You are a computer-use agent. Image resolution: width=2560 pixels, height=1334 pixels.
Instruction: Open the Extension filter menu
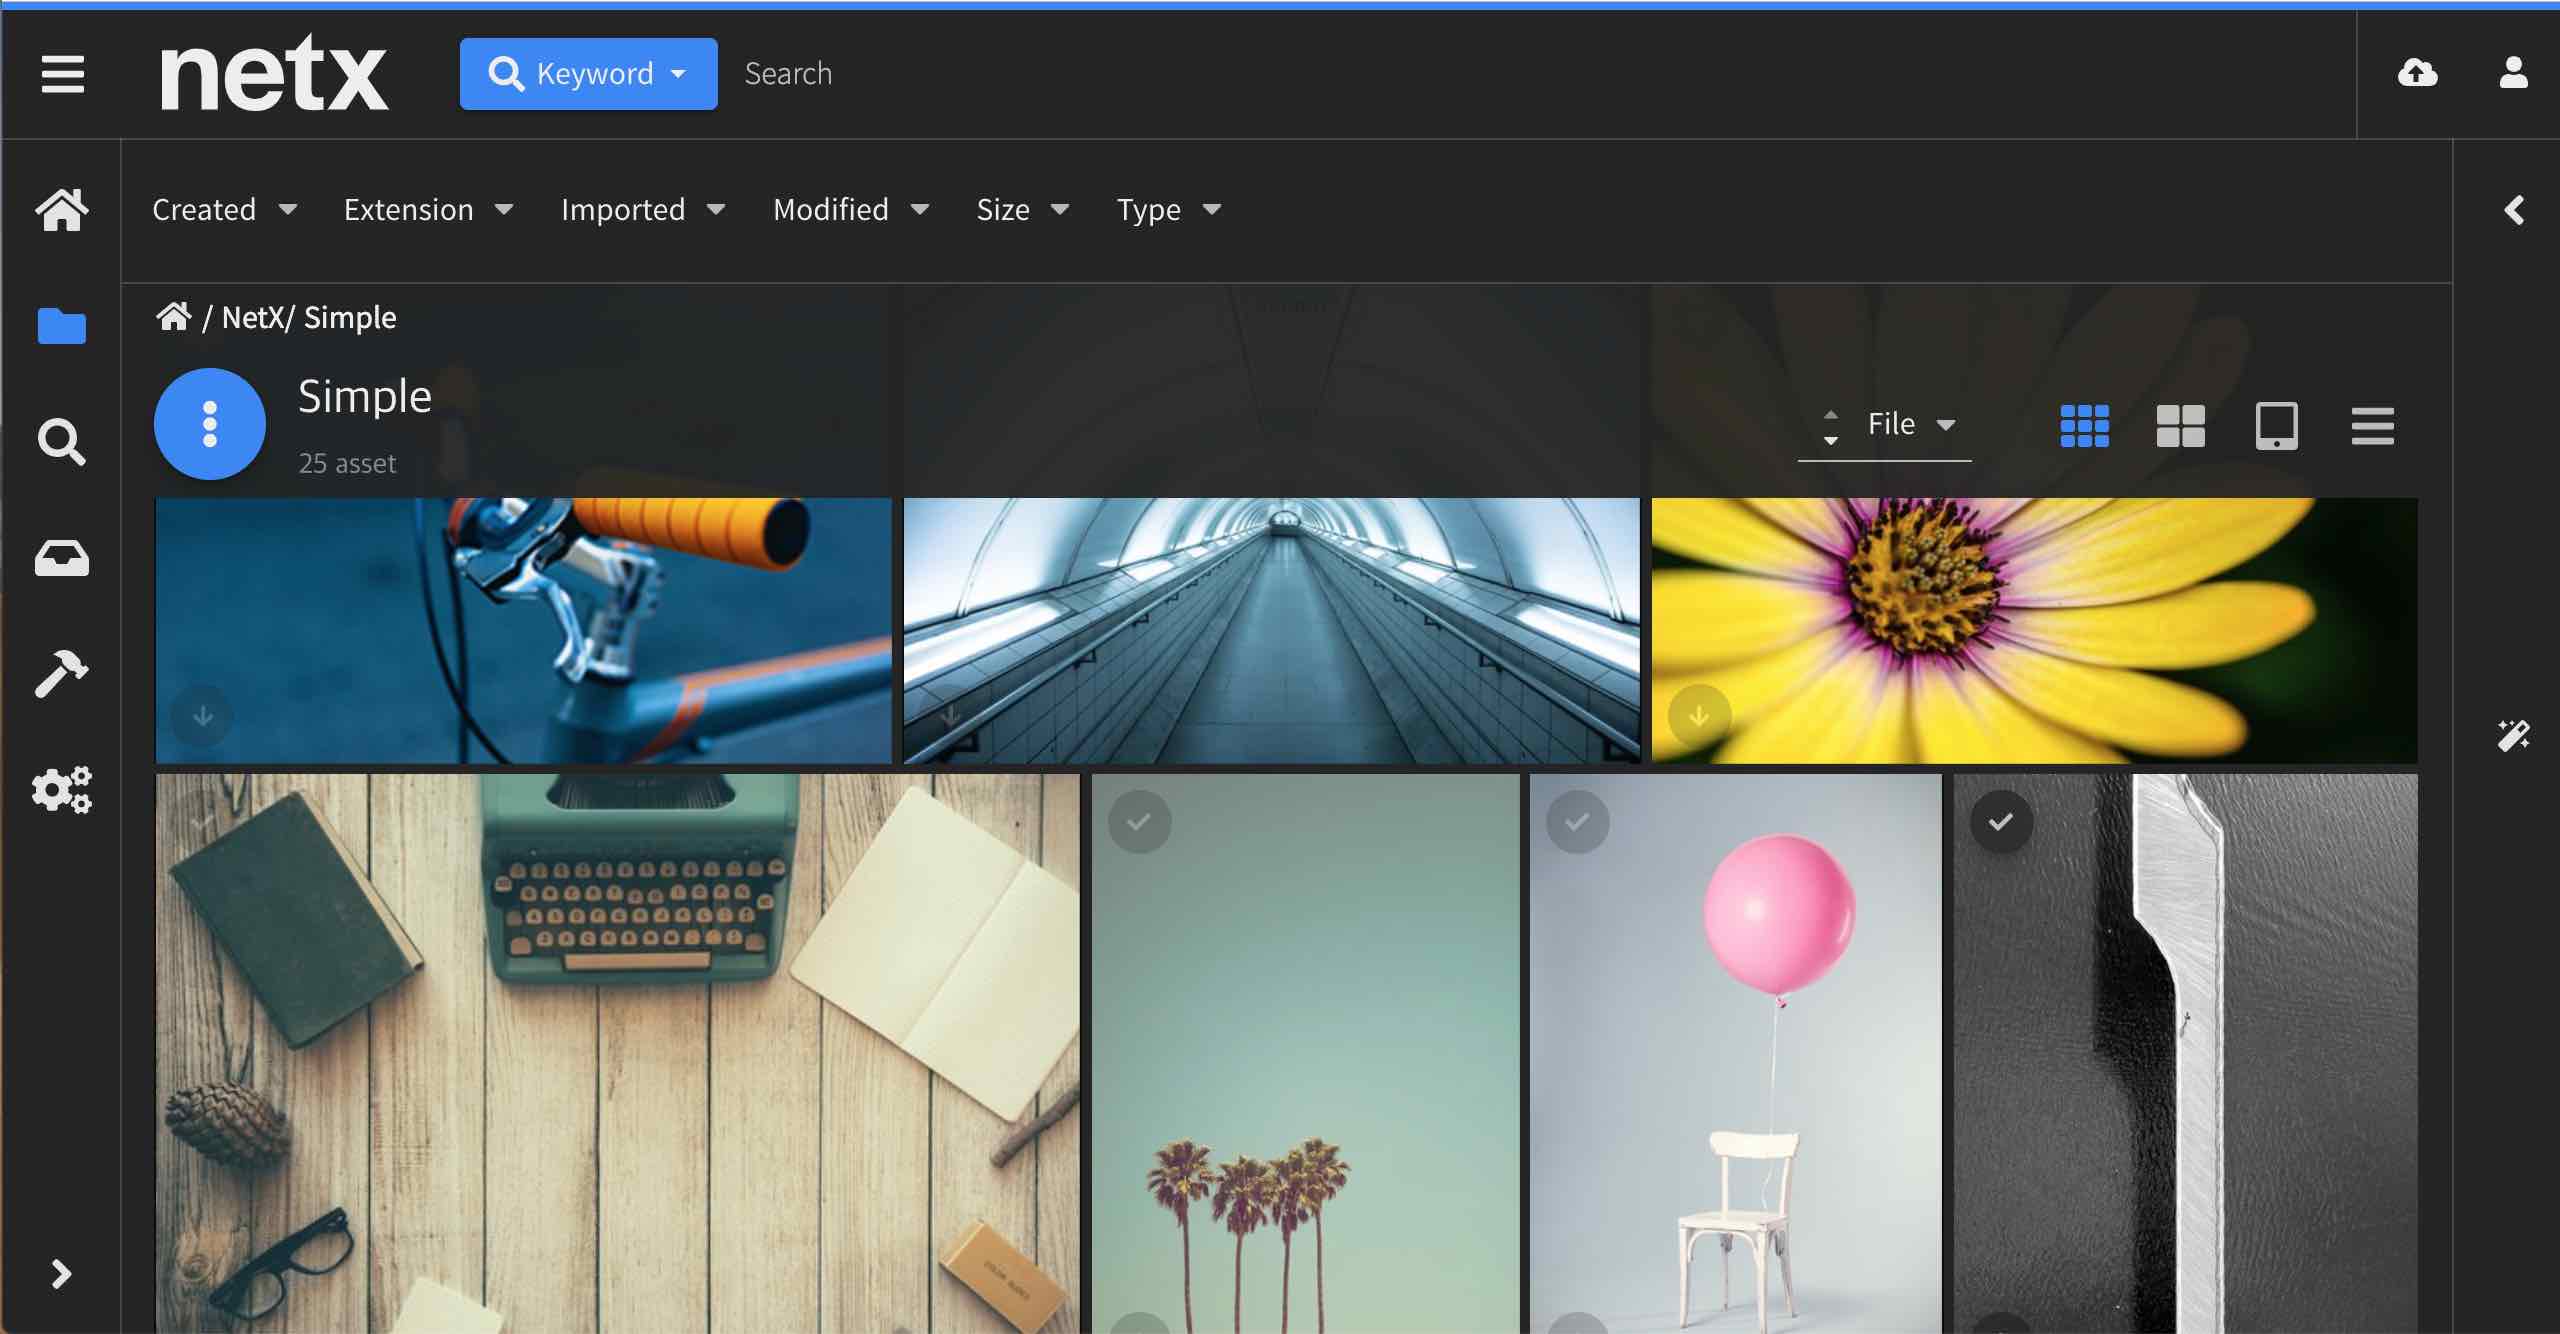point(429,209)
